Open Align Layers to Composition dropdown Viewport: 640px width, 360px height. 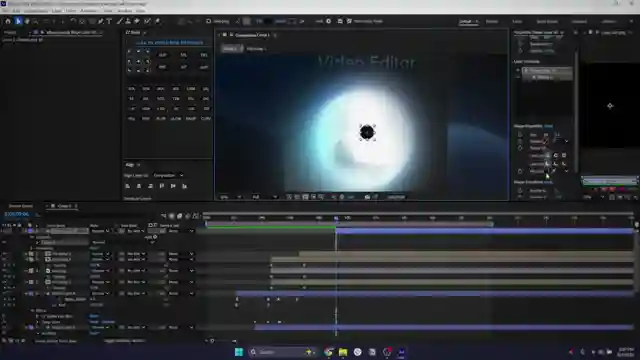(x=168, y=176)
